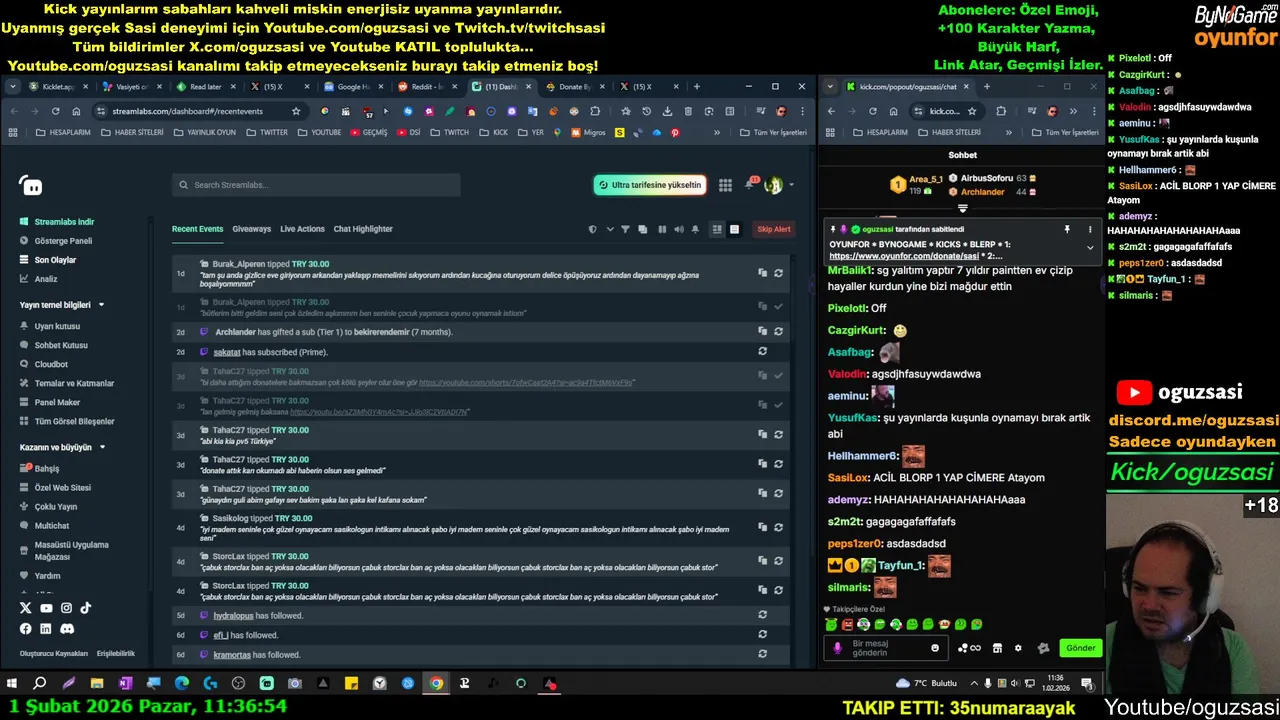Select Son Olaylar in the sidebar
The width and height of the screenshot is (1280, 720).
tap(48, 260)
